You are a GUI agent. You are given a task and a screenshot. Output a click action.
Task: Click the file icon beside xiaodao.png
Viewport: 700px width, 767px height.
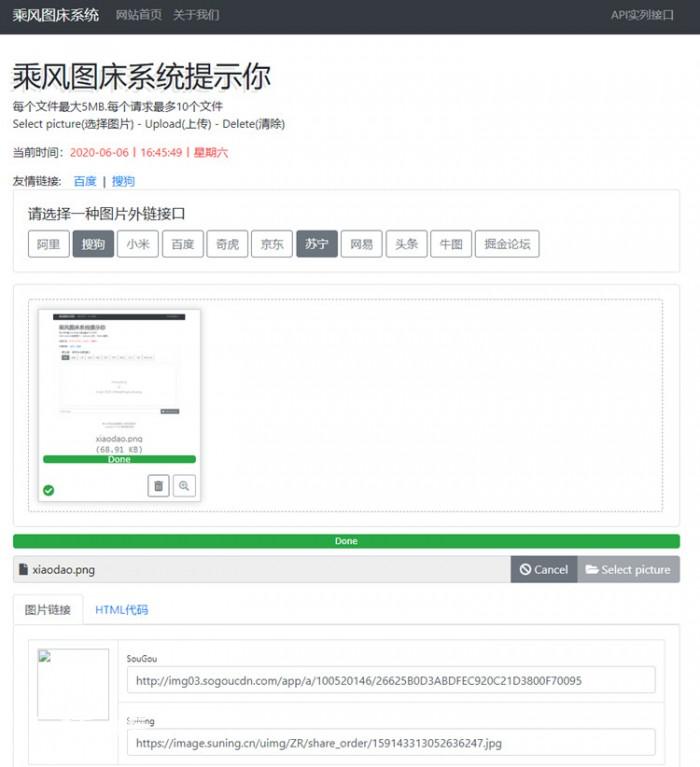23,569
